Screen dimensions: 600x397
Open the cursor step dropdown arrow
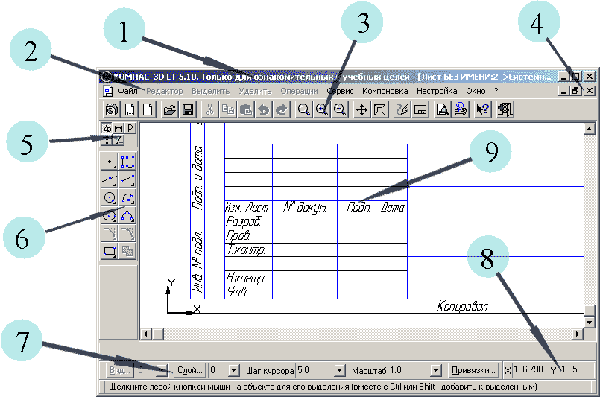click(339, 370)
